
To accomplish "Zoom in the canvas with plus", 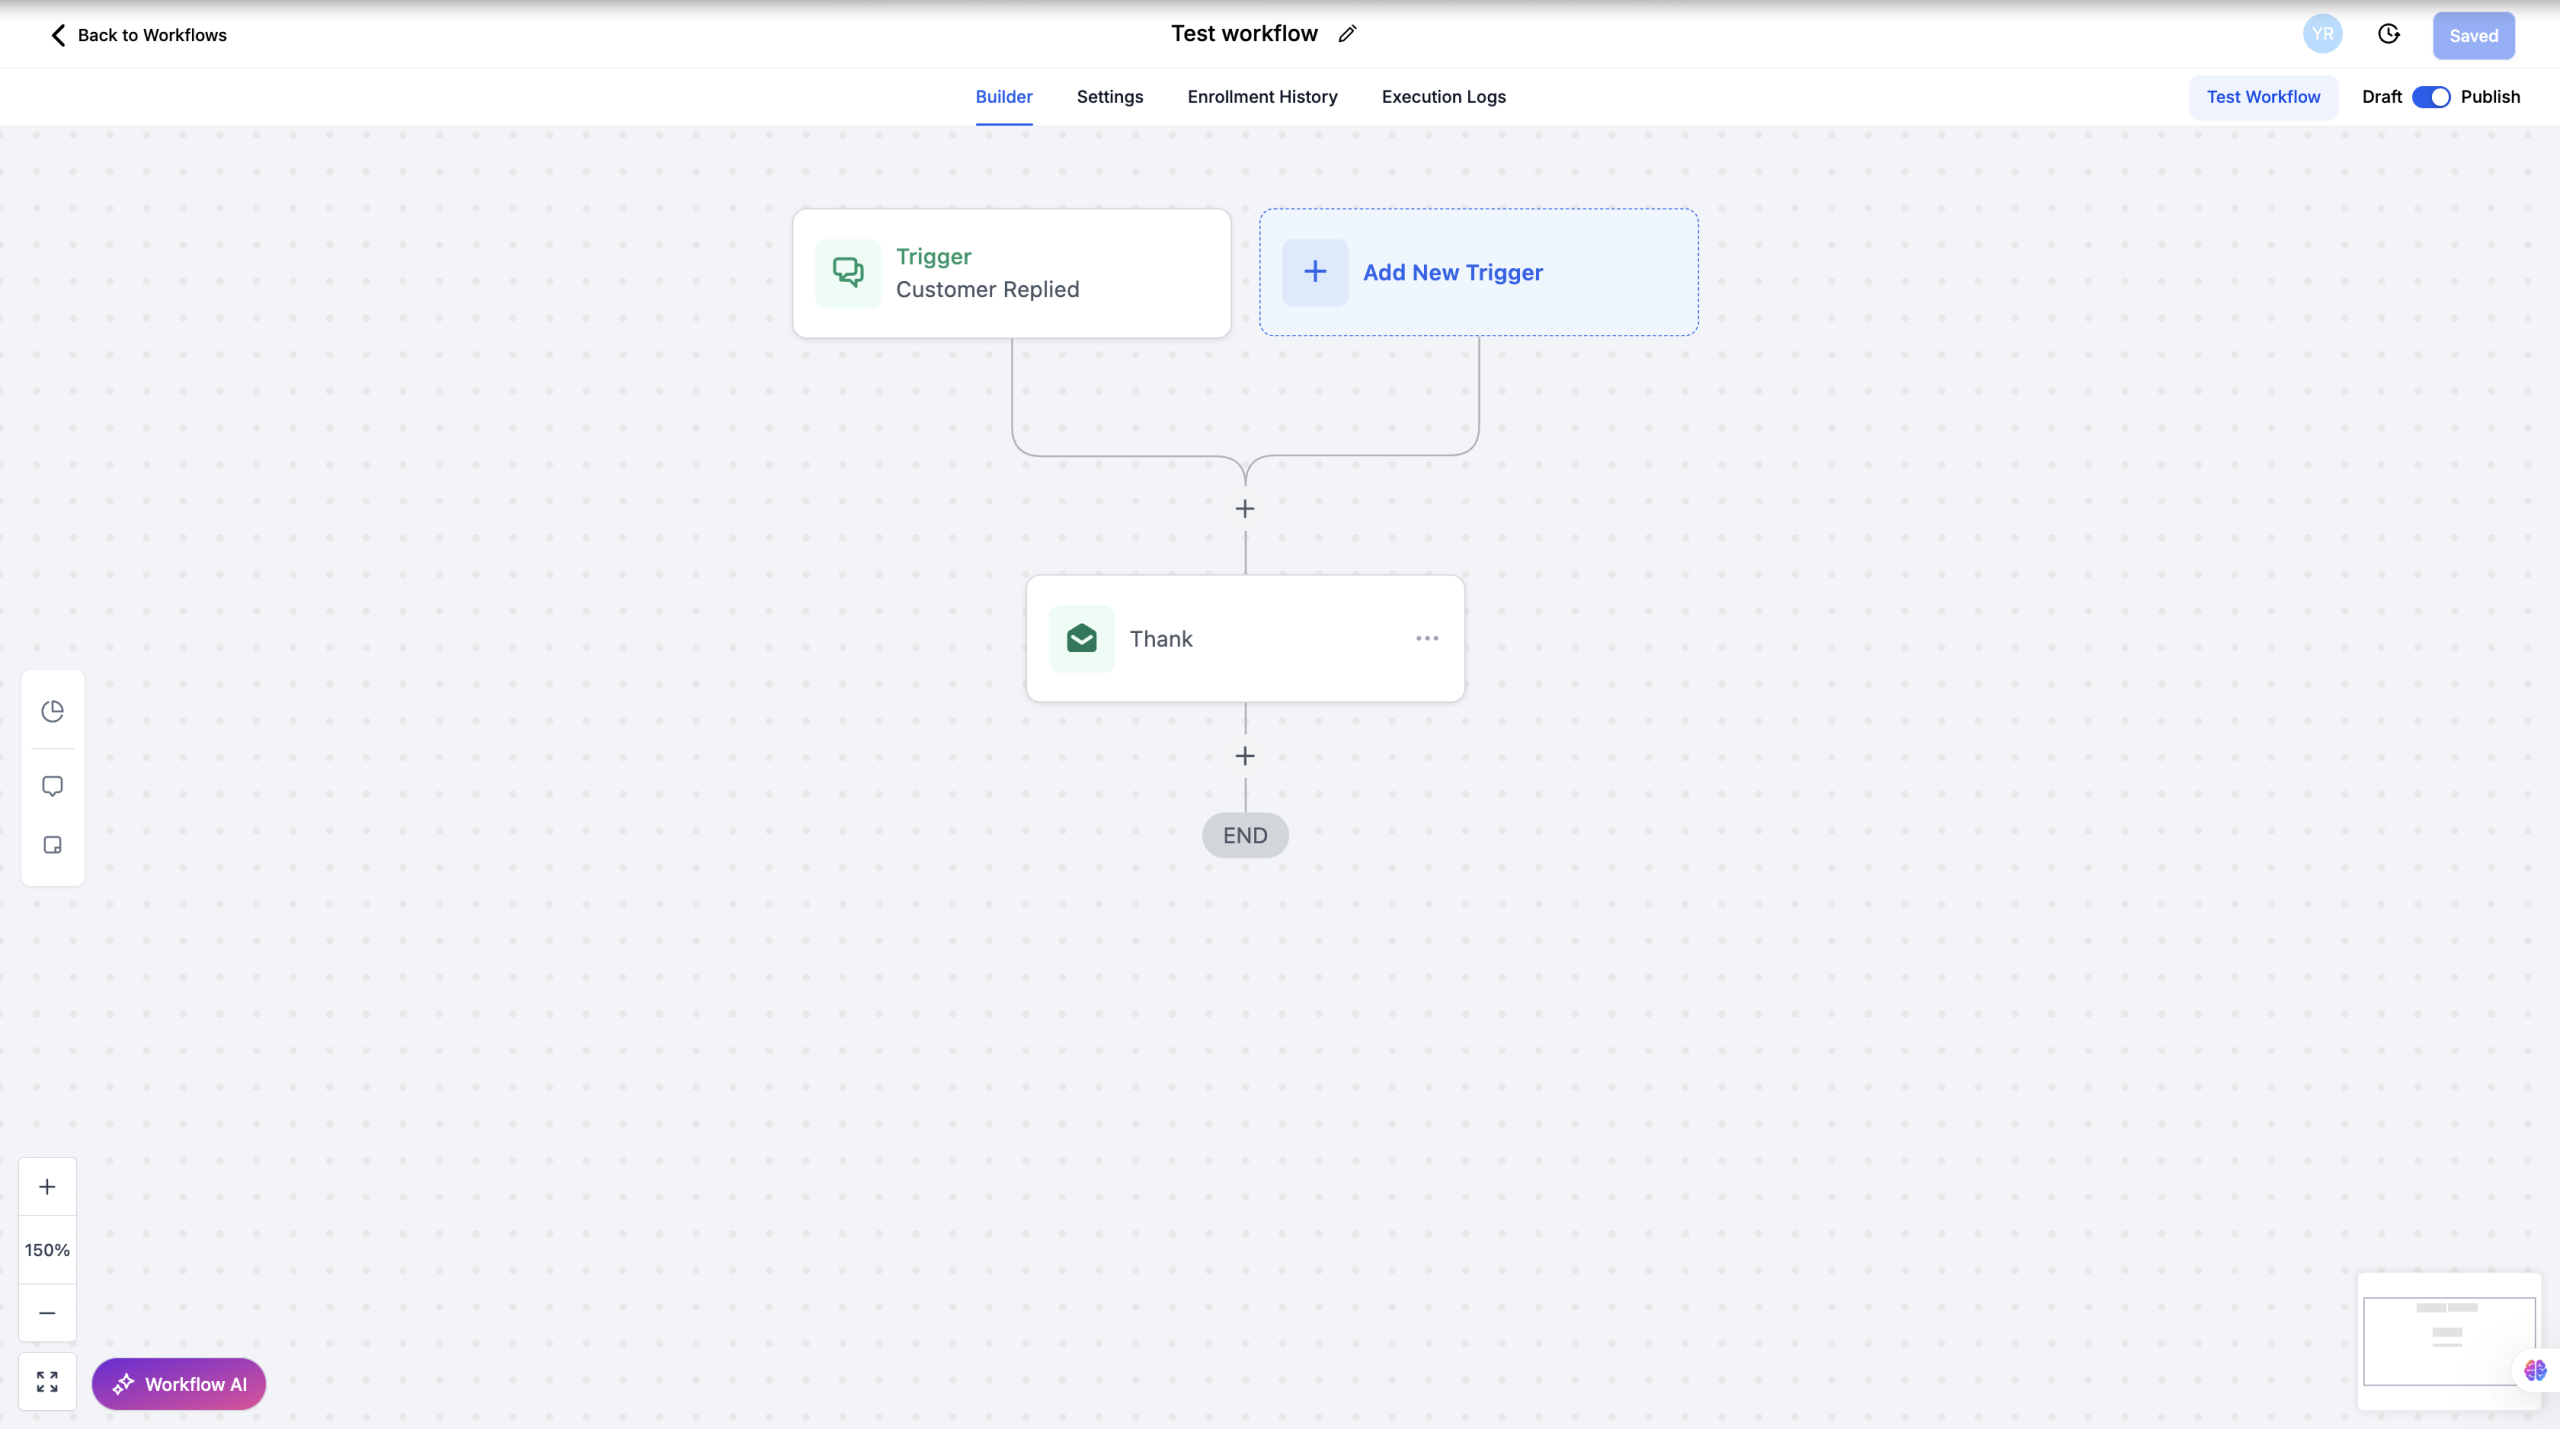I will tap(47, 1187).
